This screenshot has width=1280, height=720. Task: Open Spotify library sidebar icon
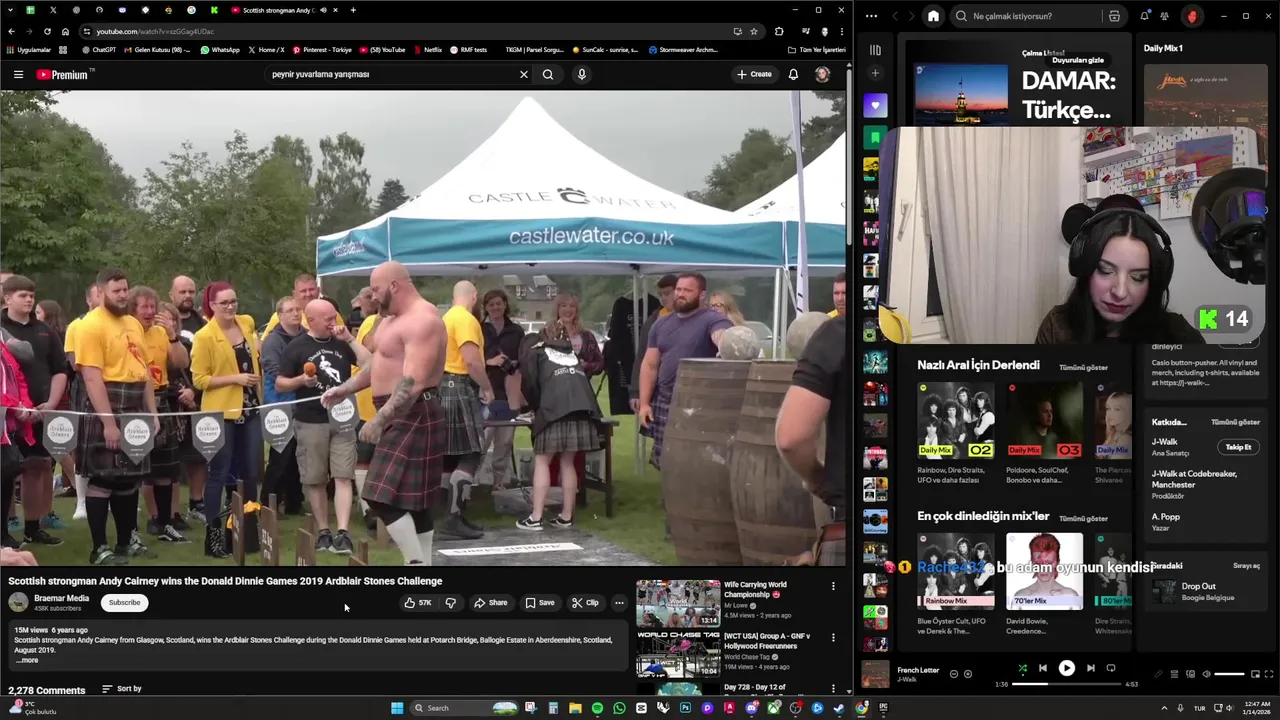pyautogui.click(x=875, y=50)
